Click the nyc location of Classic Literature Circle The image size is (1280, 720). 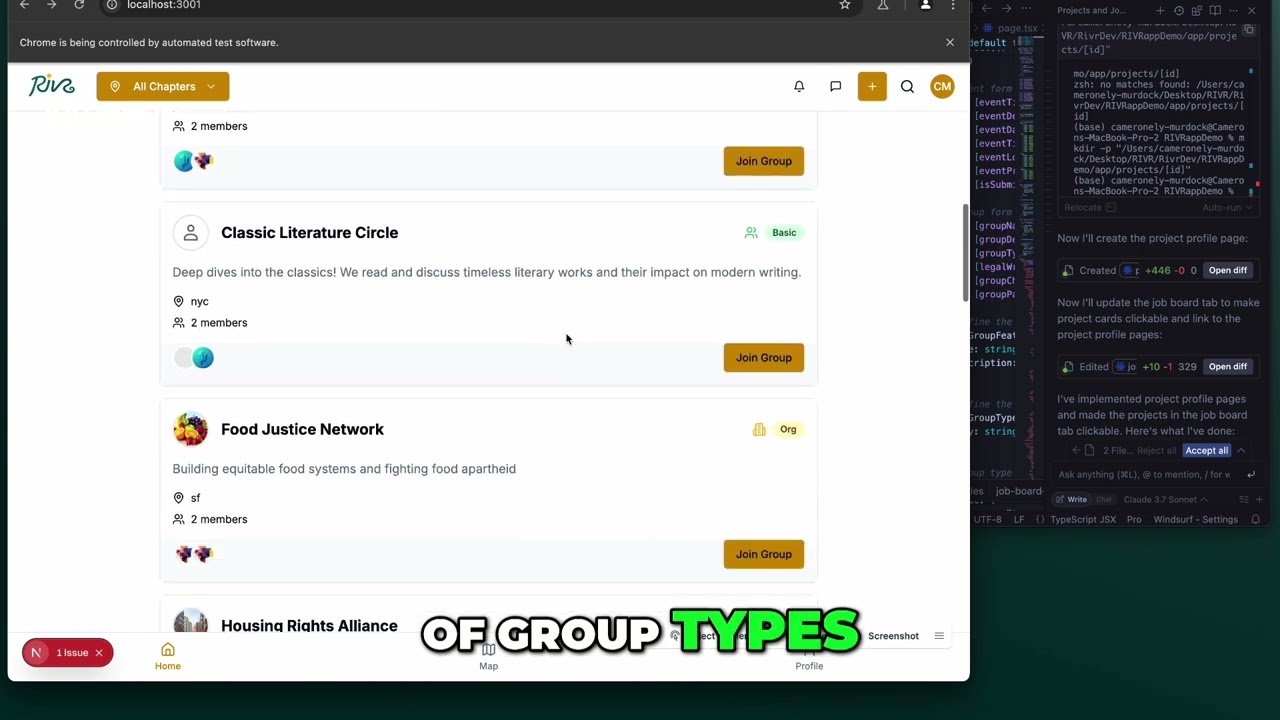click(199, 301)
